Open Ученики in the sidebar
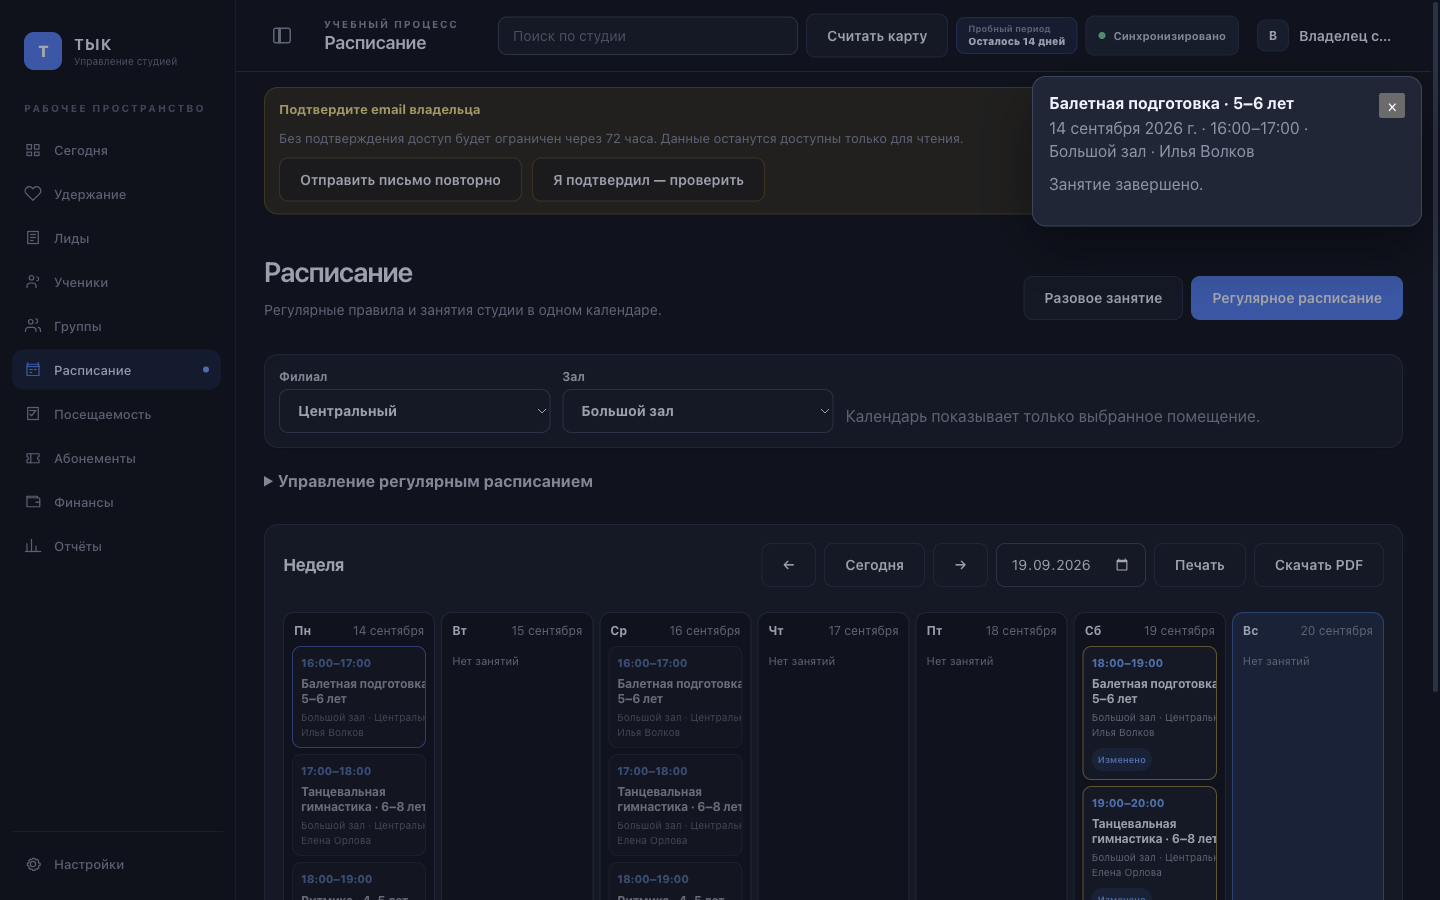Image resolution: width=1440 pixels, height=900 pixels. (x=116, y=282)
